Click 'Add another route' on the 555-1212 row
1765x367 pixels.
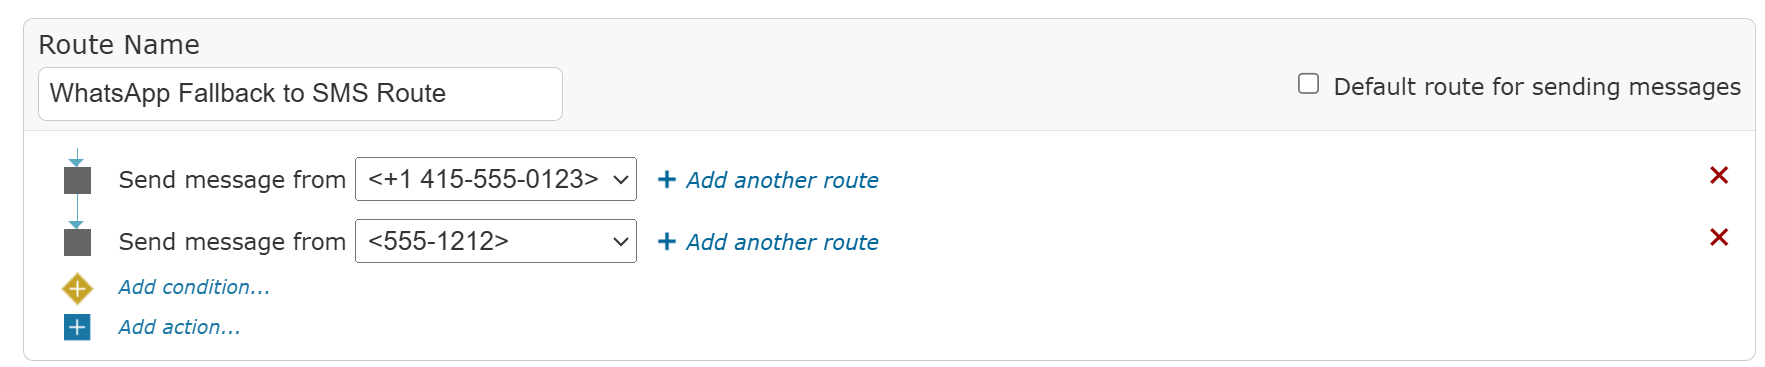click(782, 242)
